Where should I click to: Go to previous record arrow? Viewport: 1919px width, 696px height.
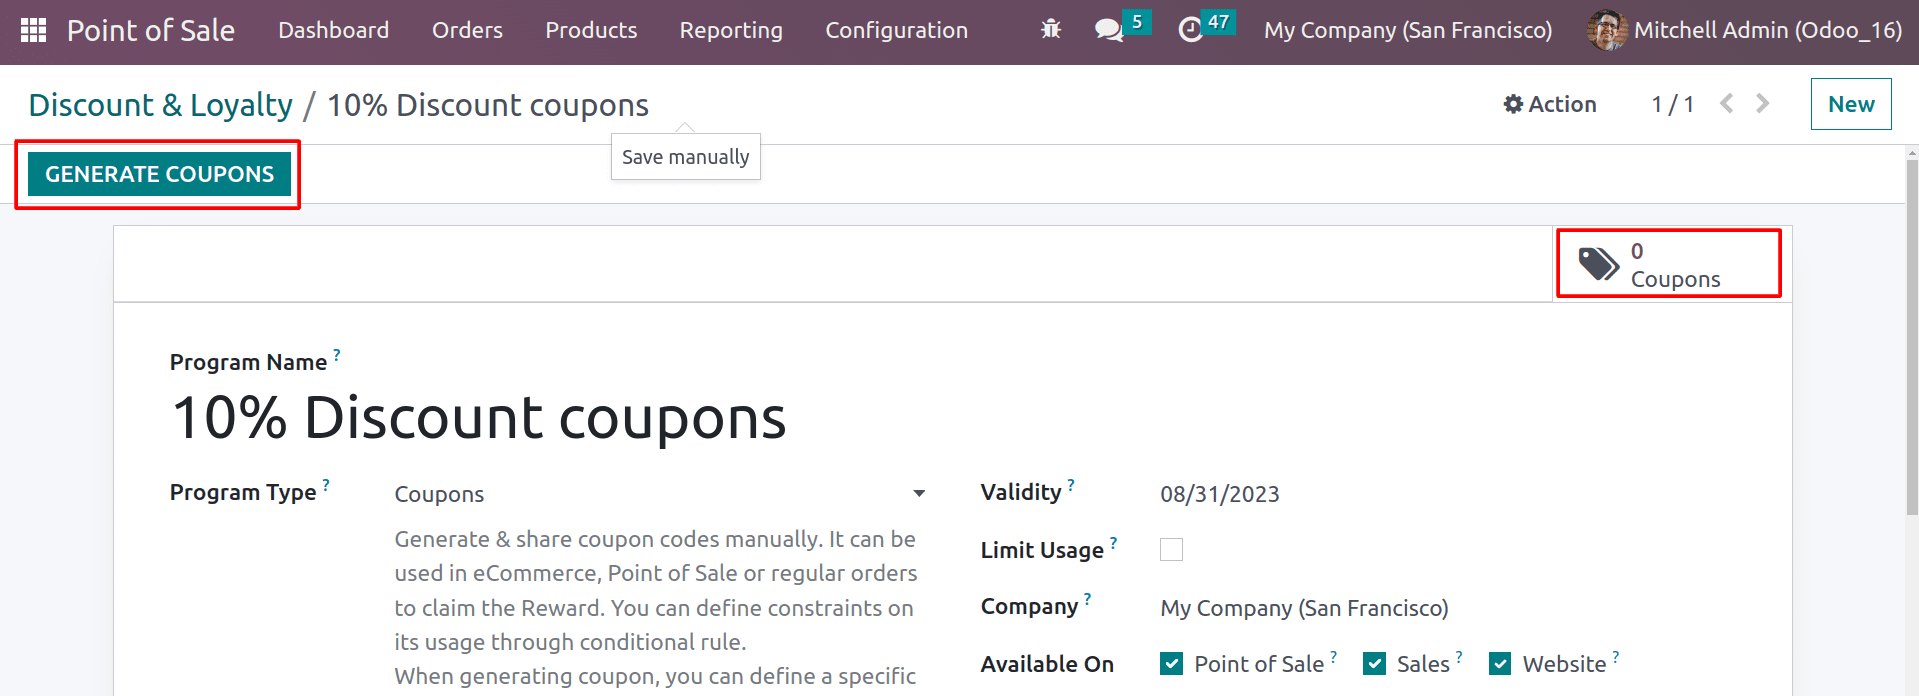(1726, 103)
